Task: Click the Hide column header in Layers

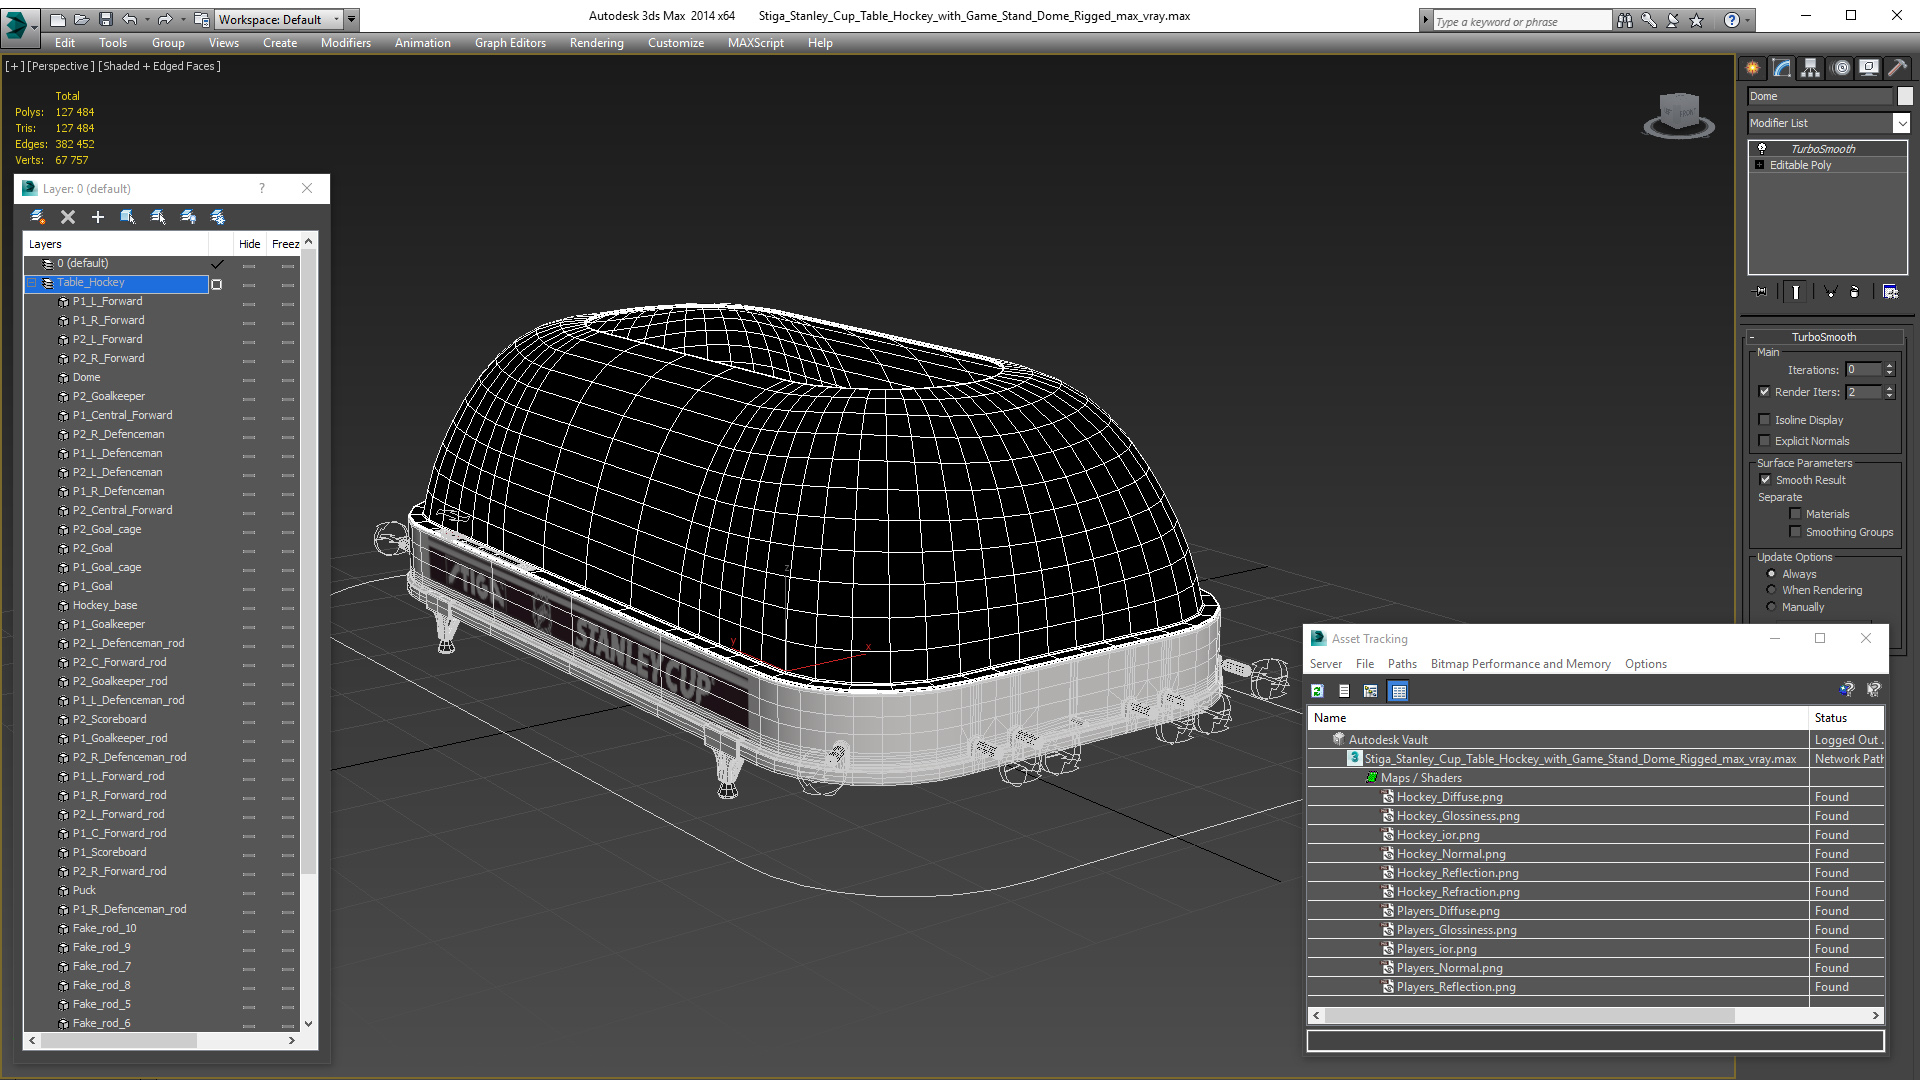Action: (249, 244)
